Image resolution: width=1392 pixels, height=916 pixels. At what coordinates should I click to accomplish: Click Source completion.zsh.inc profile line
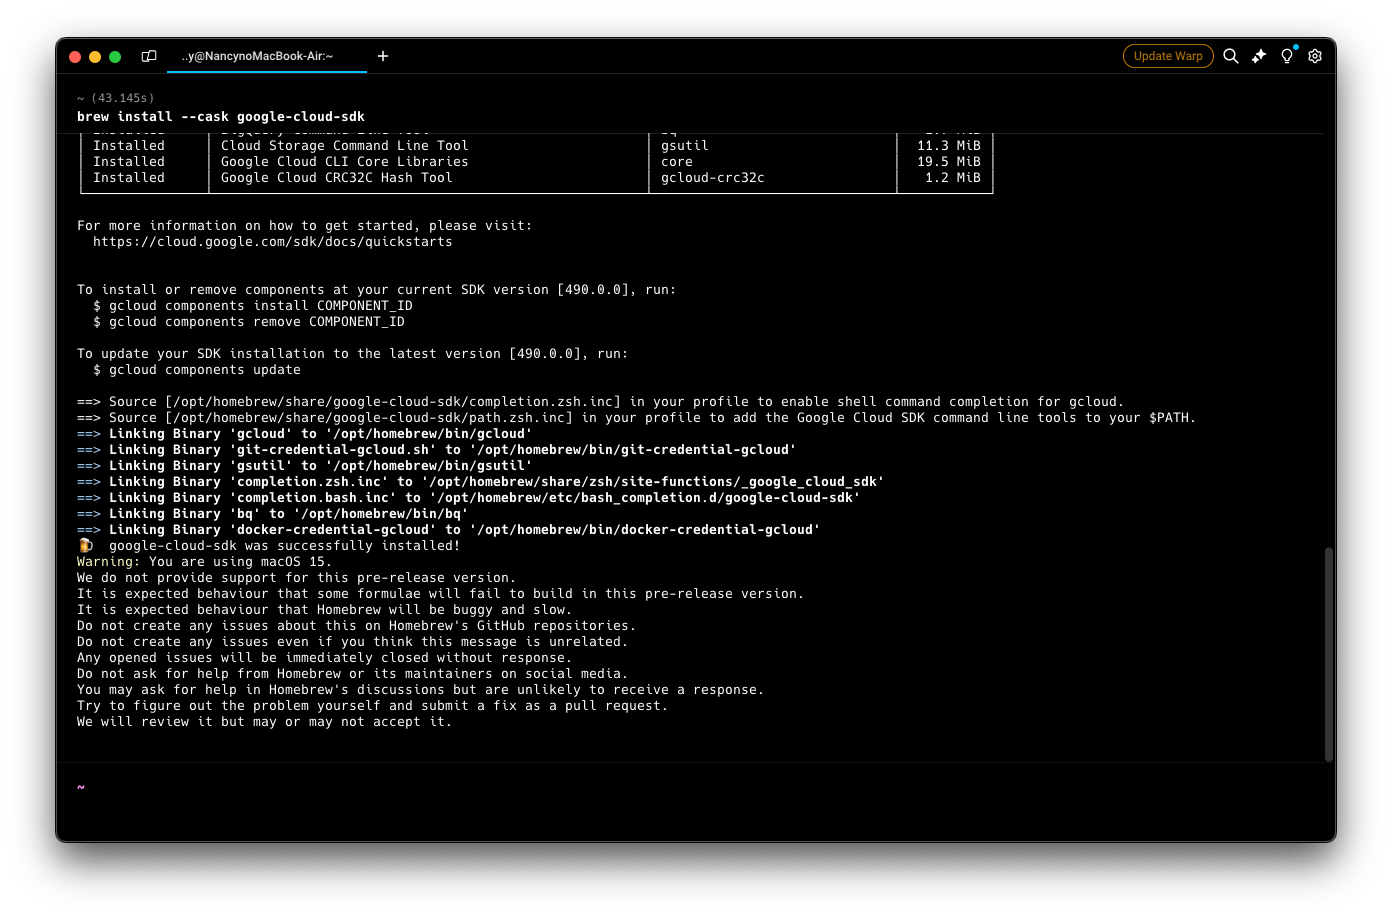[601, 402]
